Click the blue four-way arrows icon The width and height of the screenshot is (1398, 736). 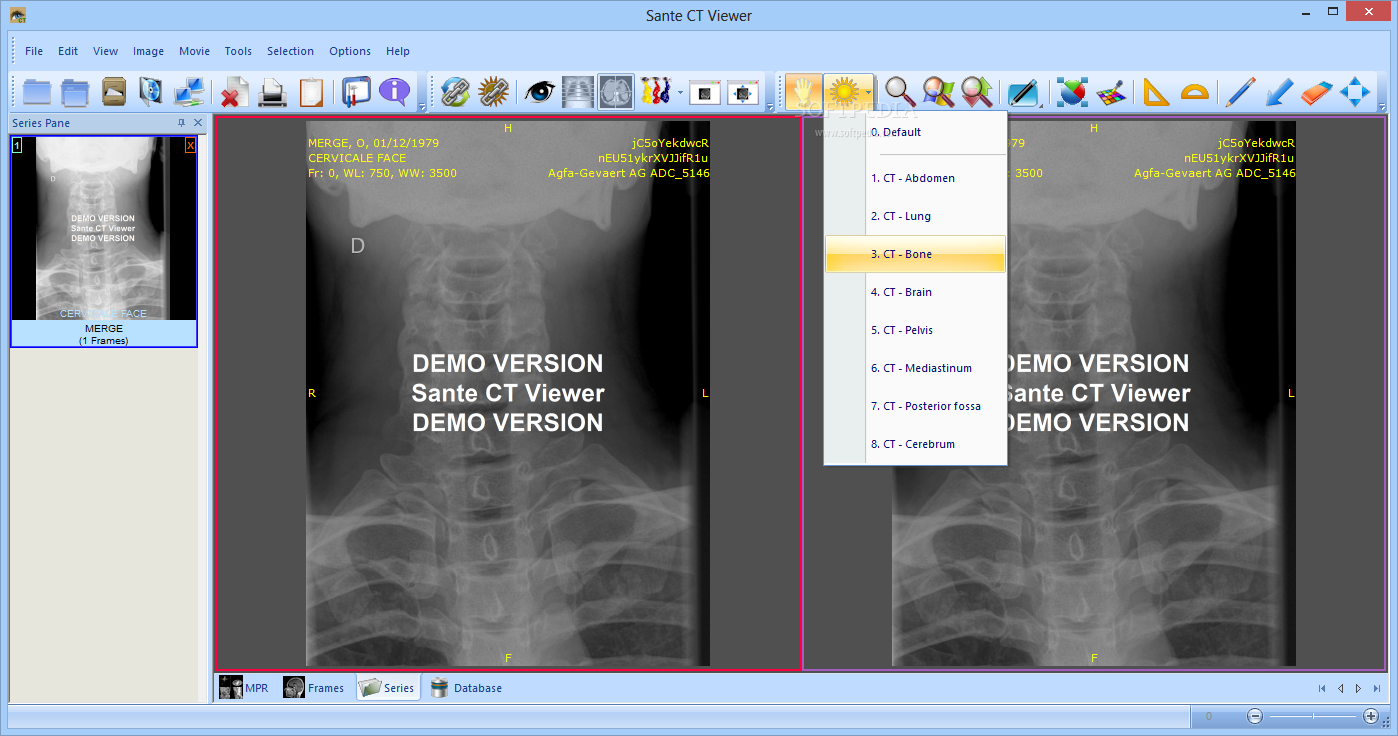pos(1355,92)
